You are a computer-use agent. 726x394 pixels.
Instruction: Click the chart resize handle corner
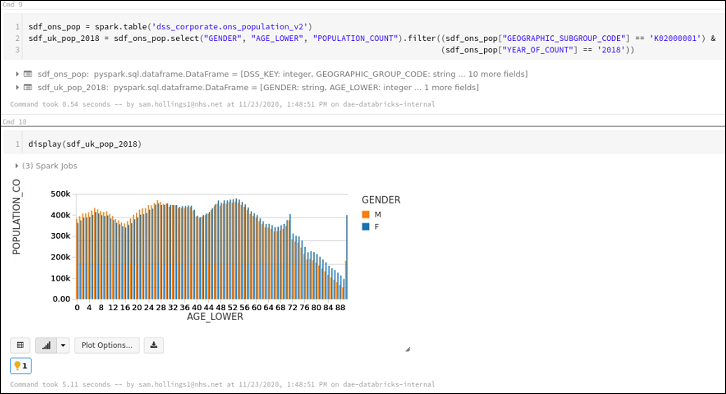[x=407, y=350]
